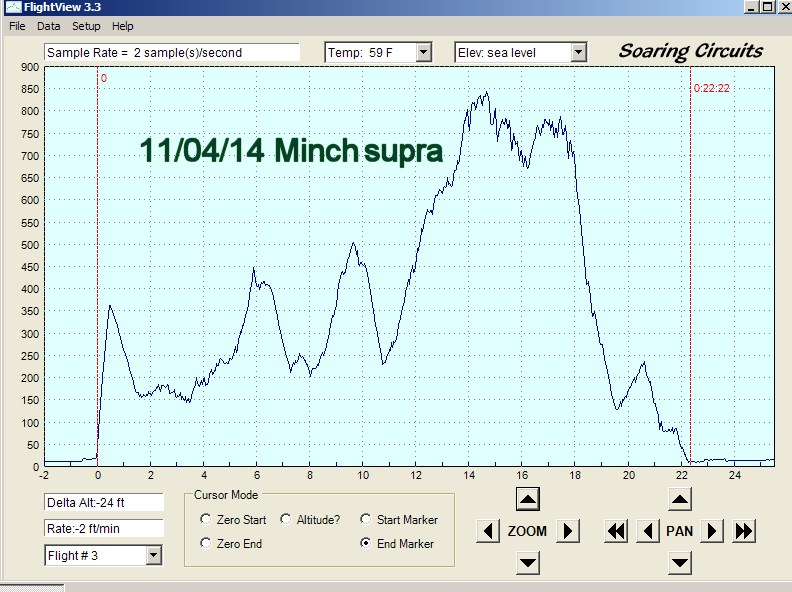This screenshot has height=592, width=792.
Task: Click the red 0 start marker label
Action: click(104, 78)
